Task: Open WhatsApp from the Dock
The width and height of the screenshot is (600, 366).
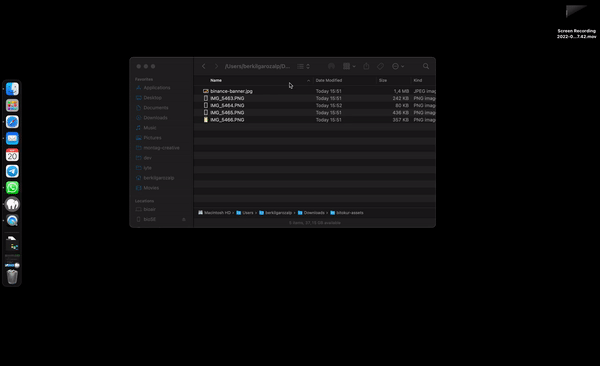Action: point(12,188)
